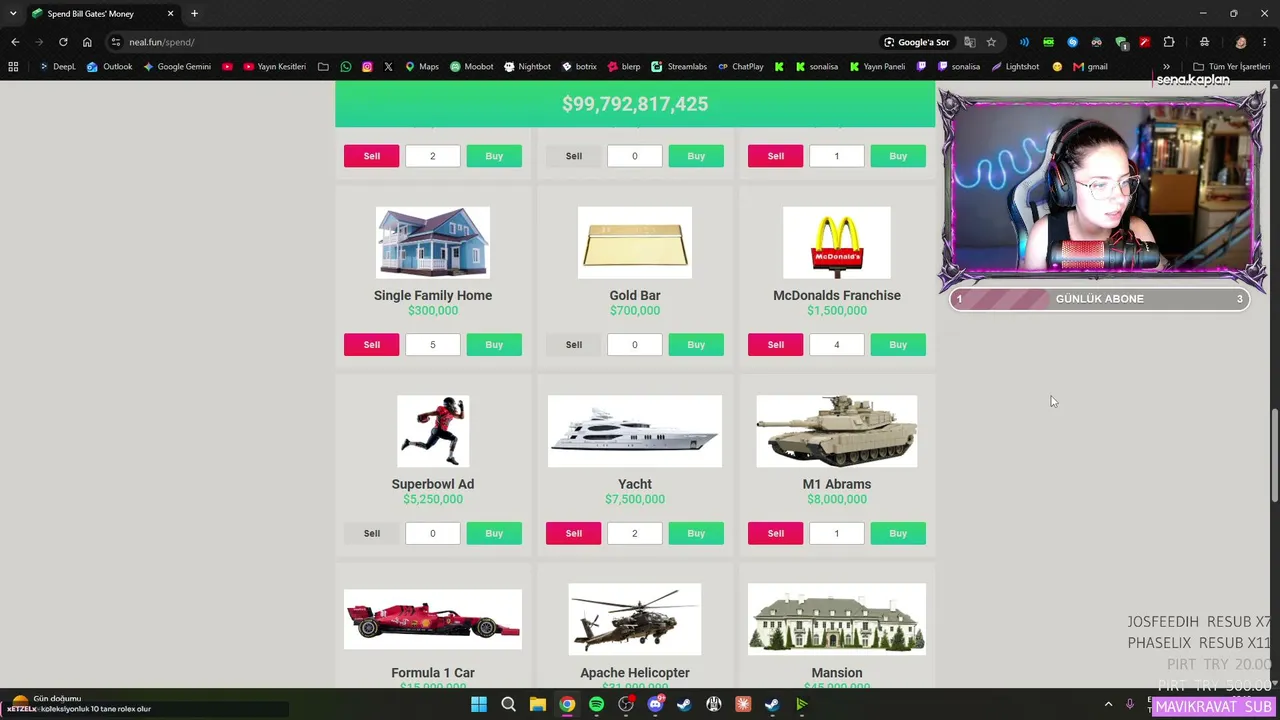Image resolution: width=1280 pixels, height=720 pixels.
Task: Open the ChatPlay bookmark
Action: pyautogui.click(x=741, y=67)
